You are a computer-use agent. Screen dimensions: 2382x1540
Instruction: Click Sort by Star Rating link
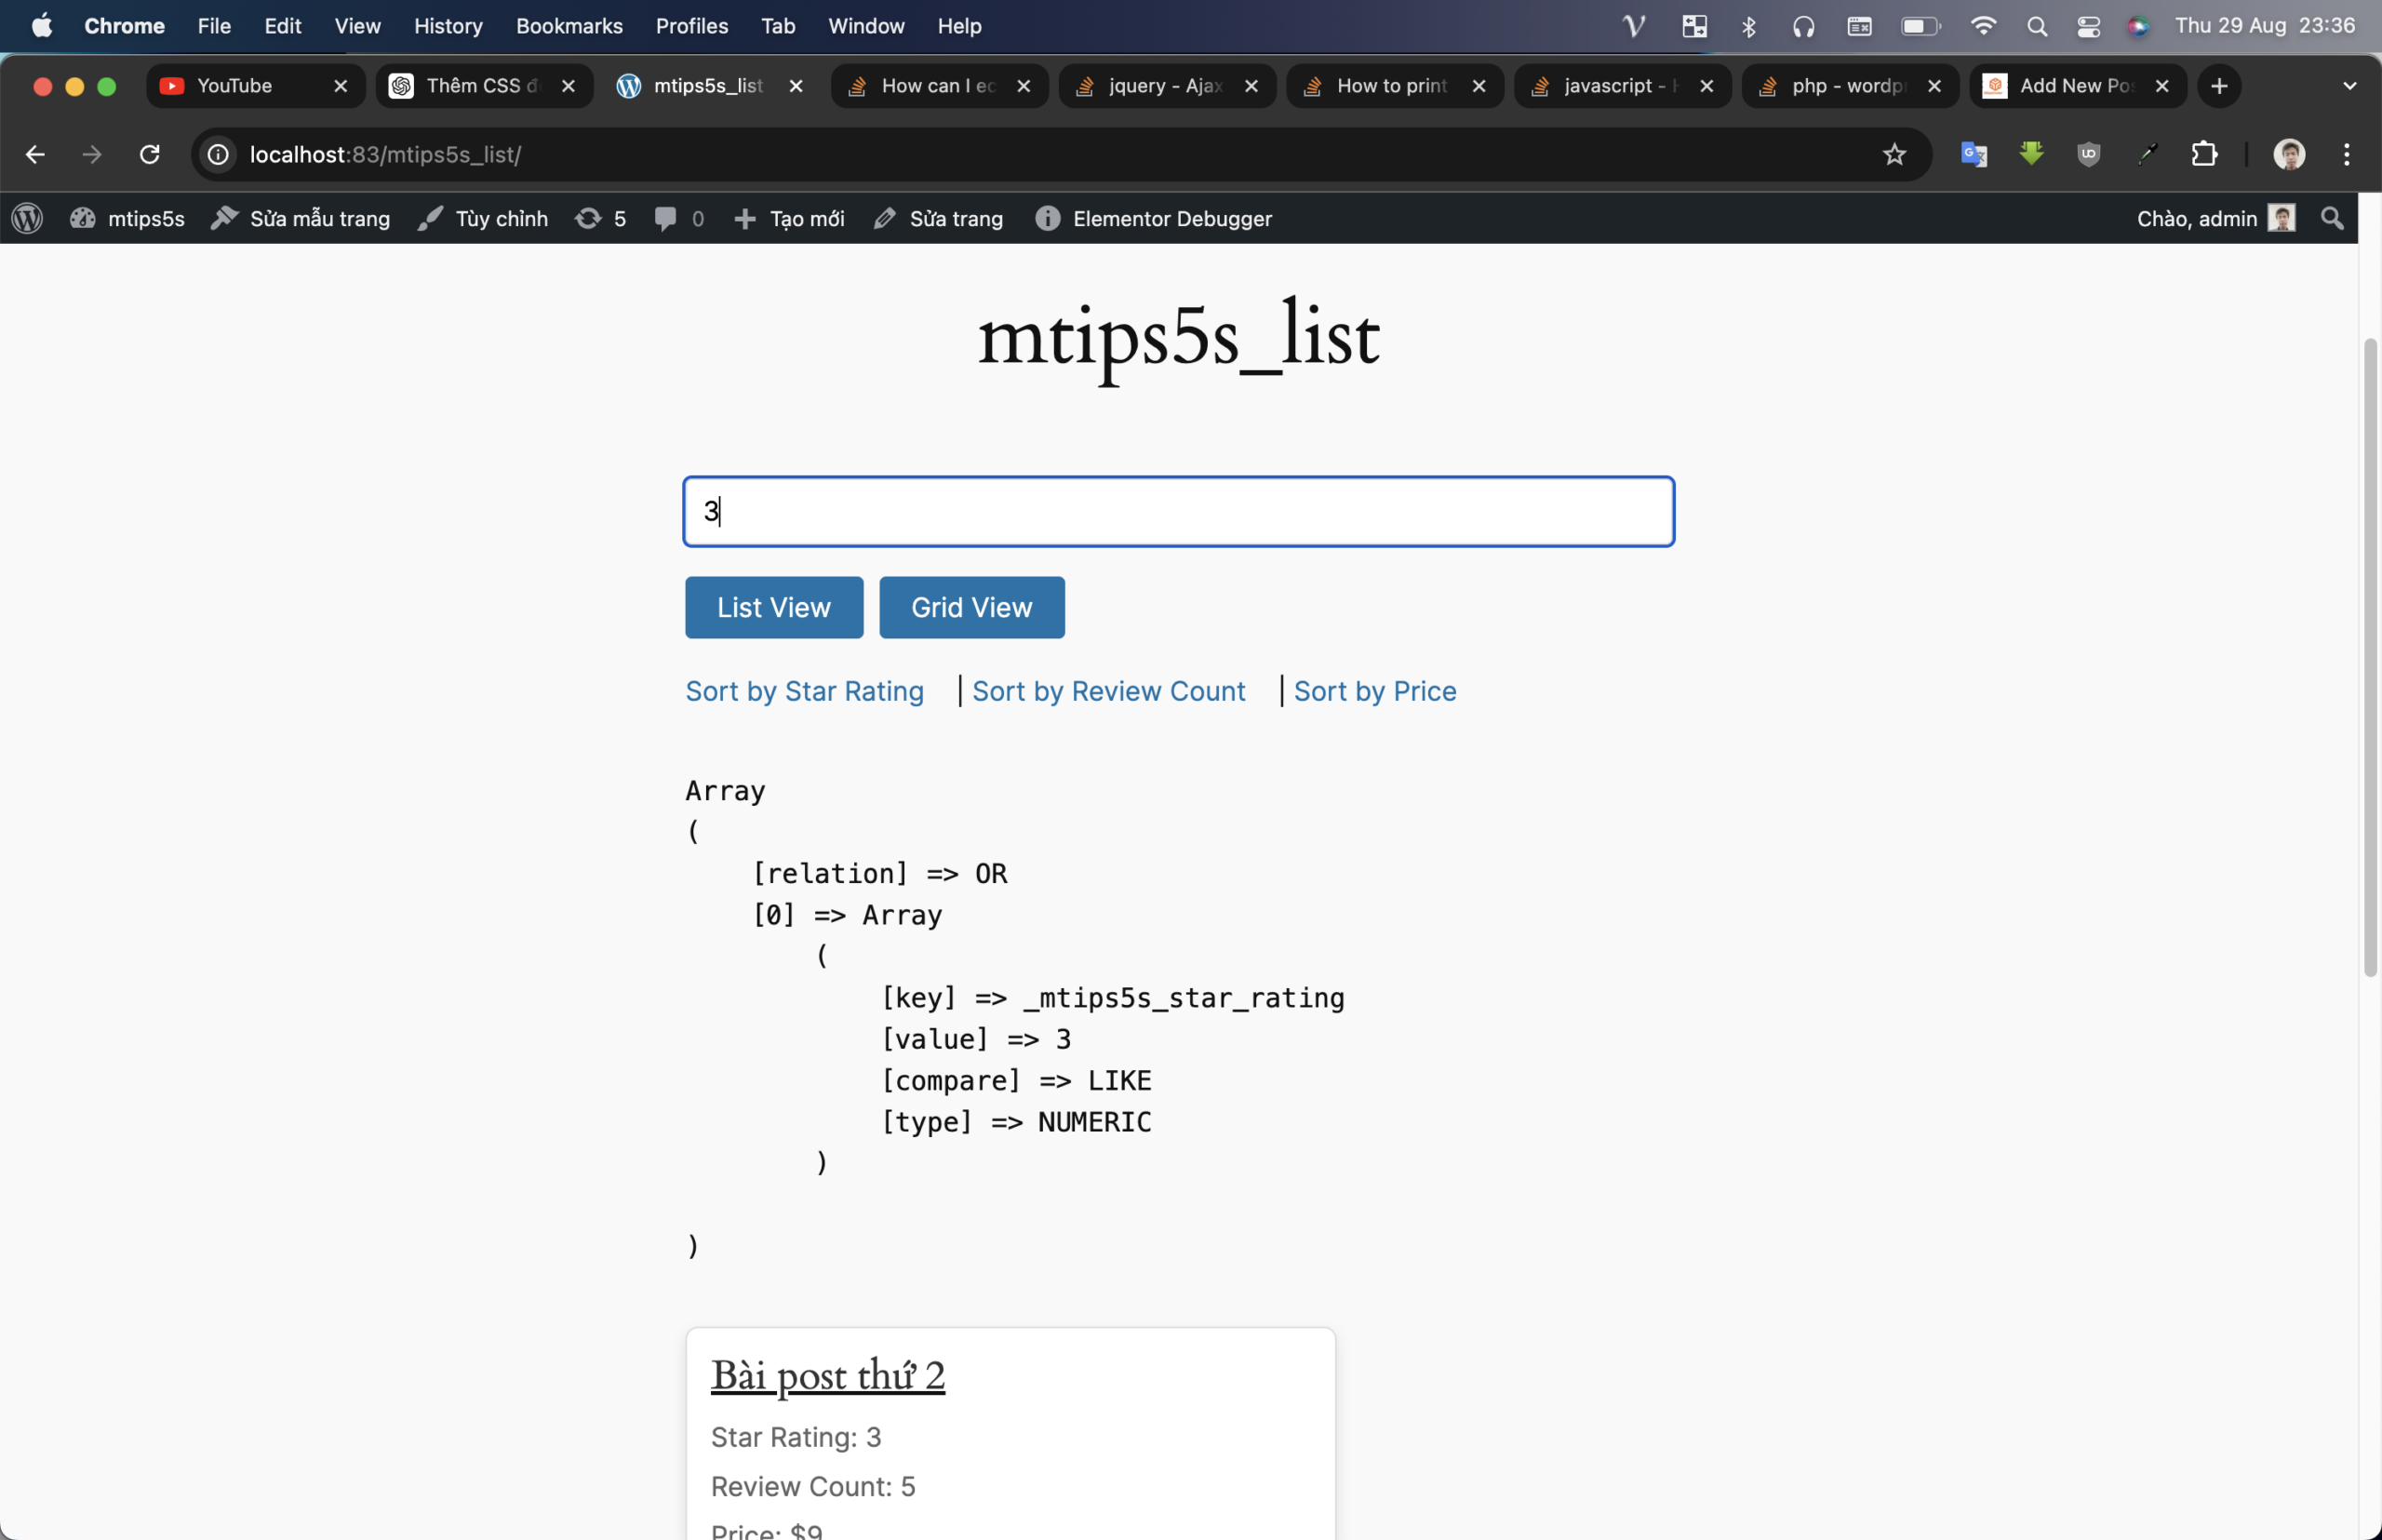point(804,691)
